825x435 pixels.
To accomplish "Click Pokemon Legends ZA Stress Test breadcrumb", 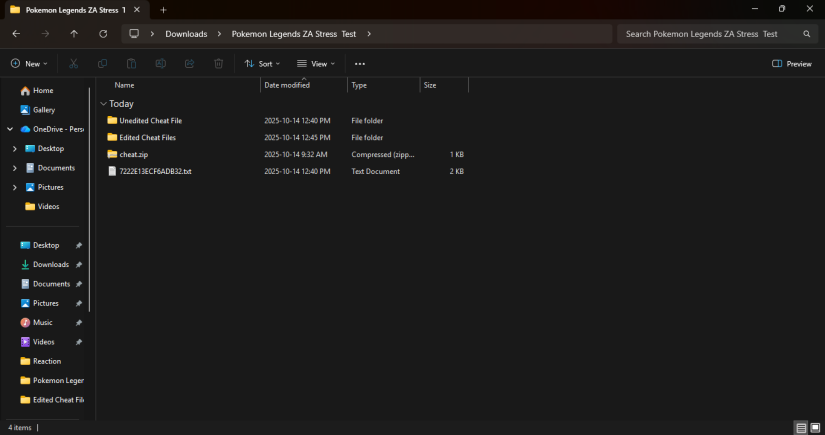I will 294,34.
